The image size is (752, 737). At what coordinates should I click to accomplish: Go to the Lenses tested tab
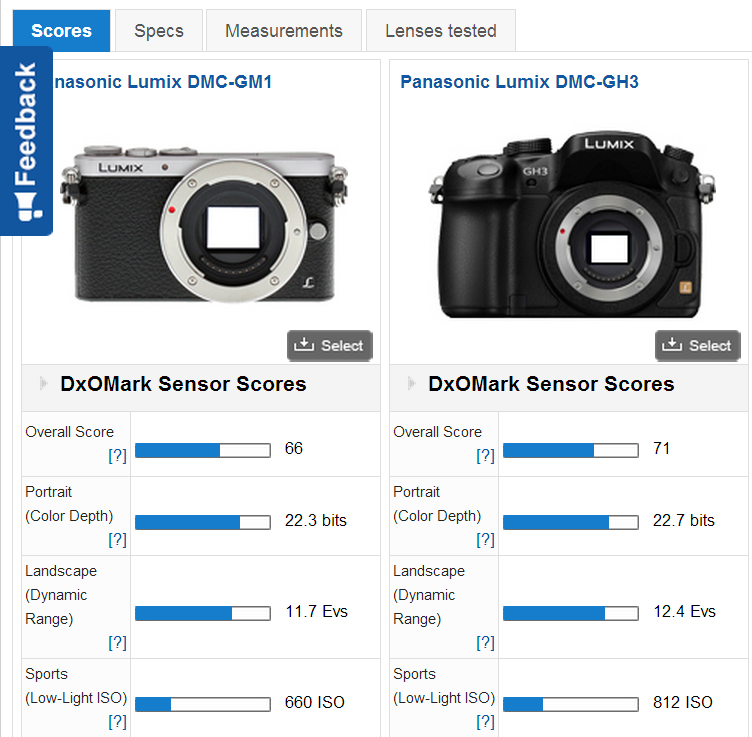coord(441,31)
